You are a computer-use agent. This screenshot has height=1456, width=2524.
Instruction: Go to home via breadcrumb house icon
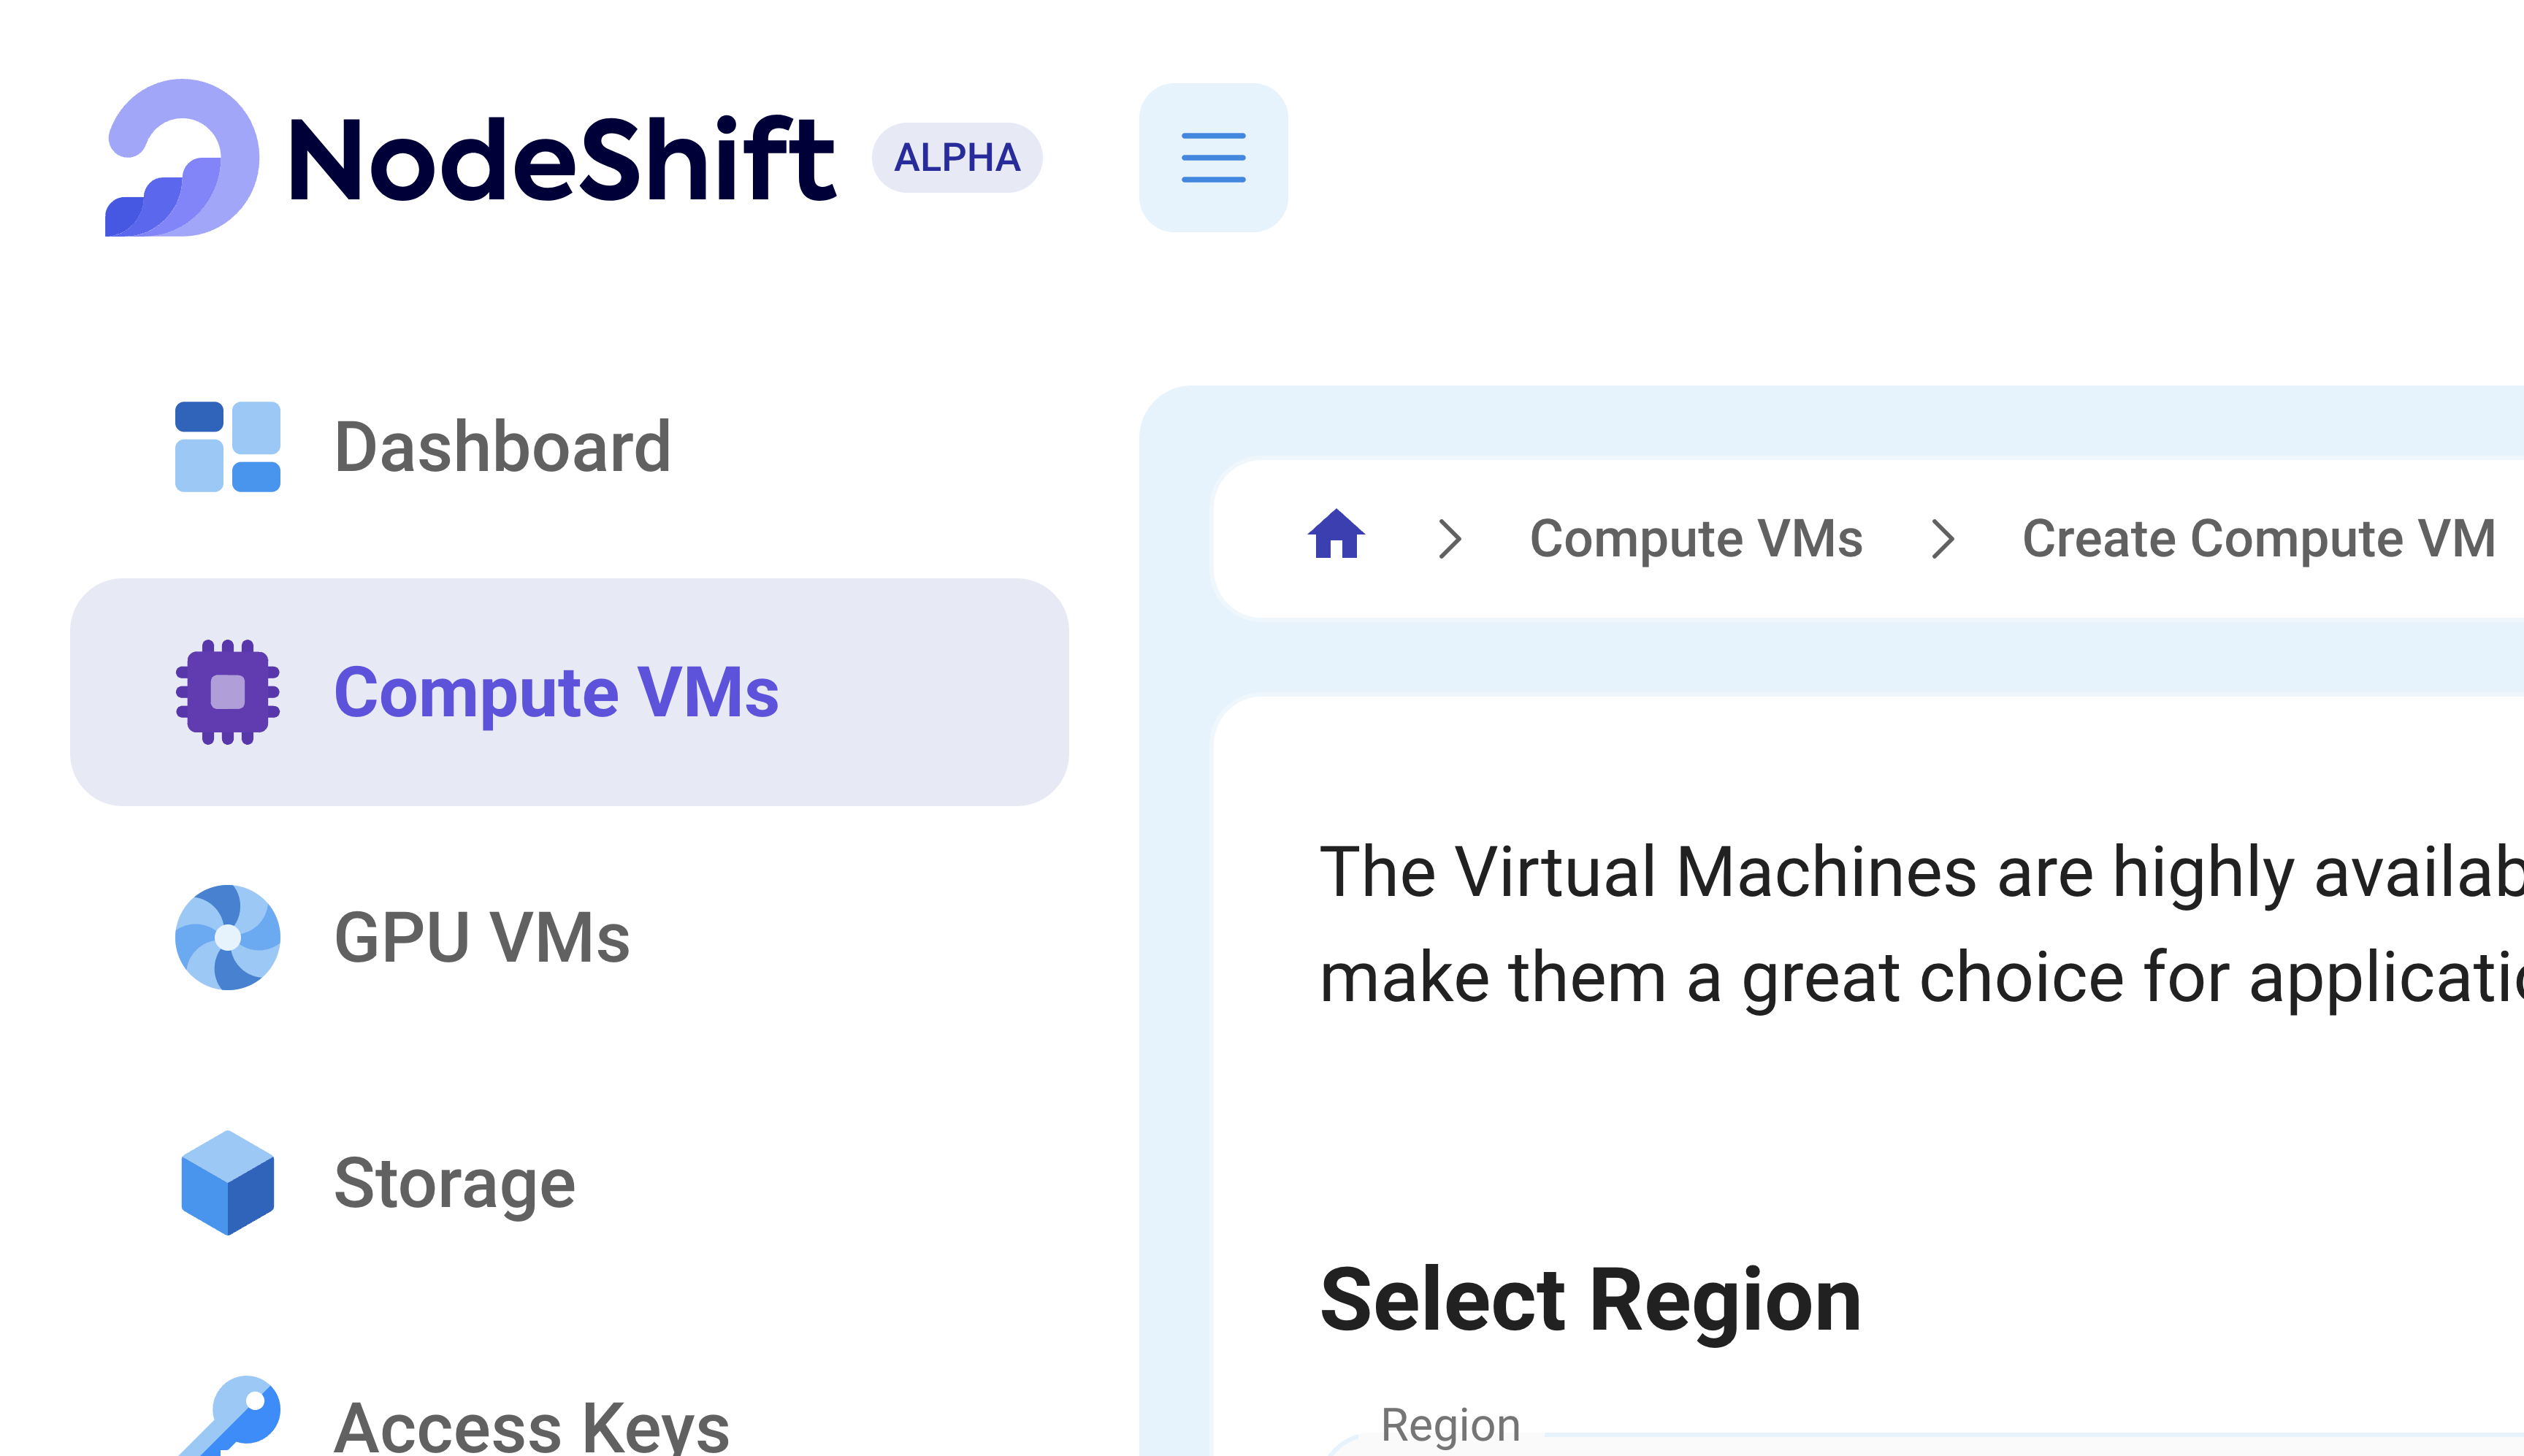[x=1336, y=534]
